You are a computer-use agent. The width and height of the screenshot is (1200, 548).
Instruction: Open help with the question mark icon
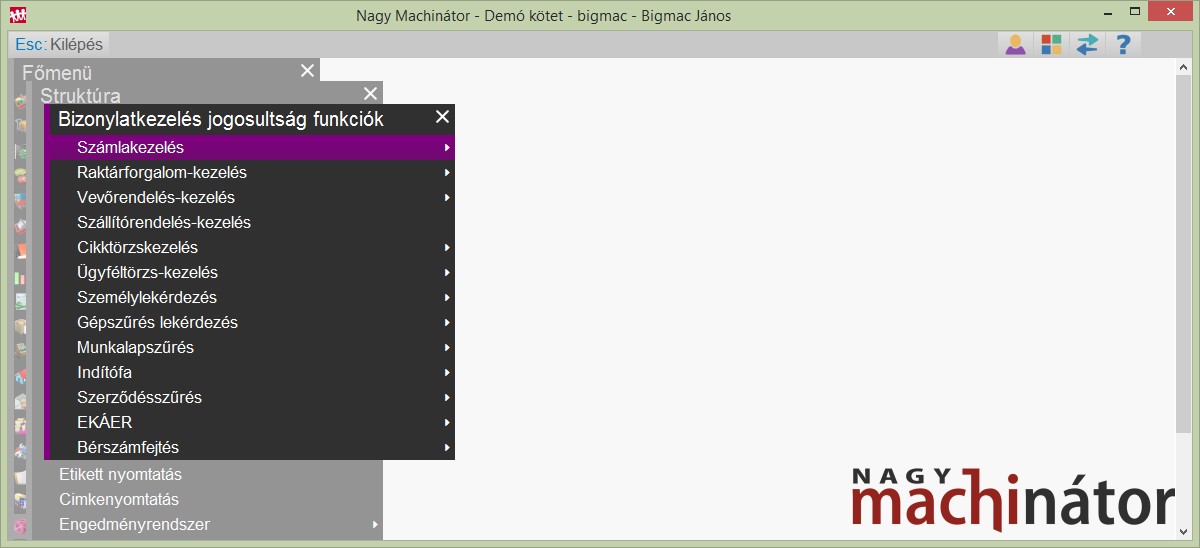coord(1122,45)
